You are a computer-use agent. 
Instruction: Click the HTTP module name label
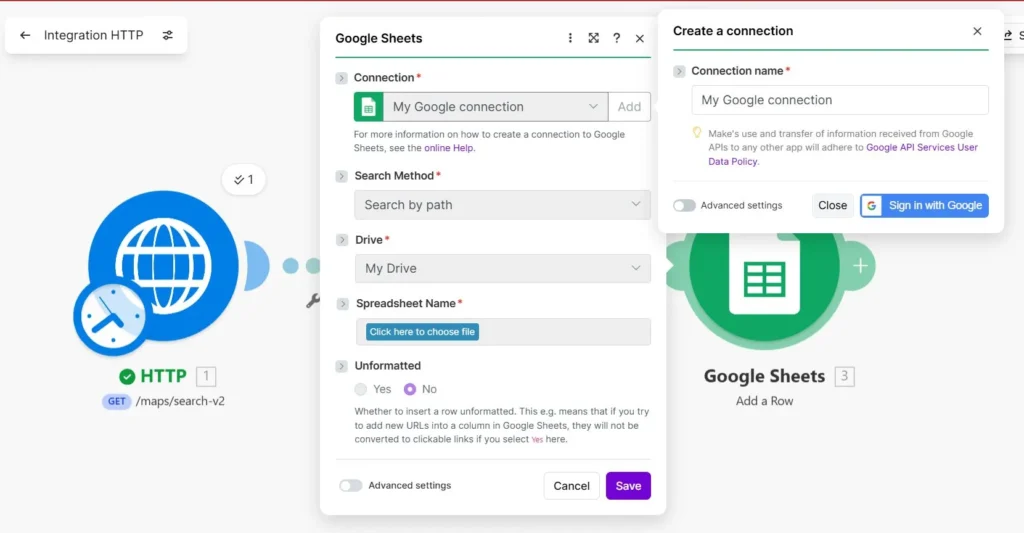[163, 376]
